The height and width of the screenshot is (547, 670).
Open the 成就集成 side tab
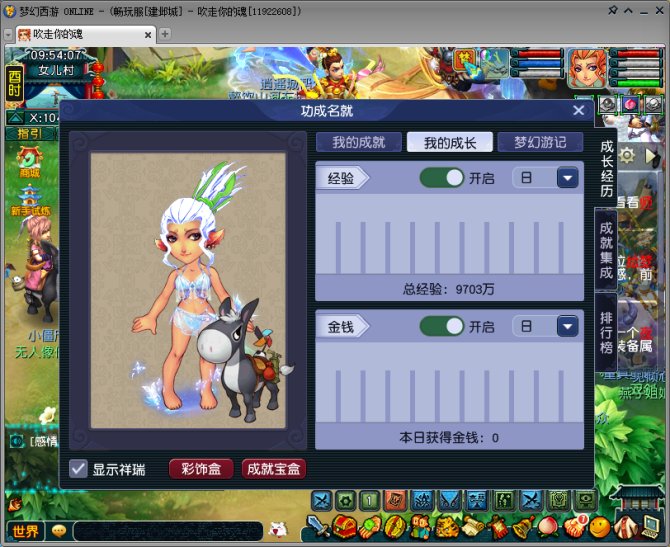(x=606, y=251)
